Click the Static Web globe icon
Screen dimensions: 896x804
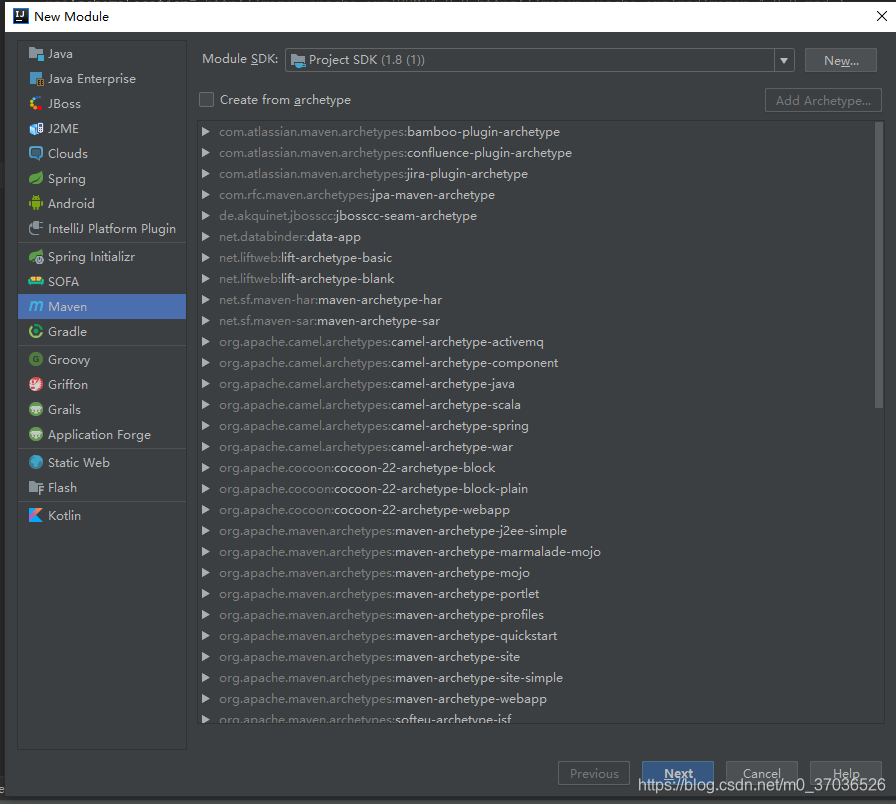point(36,462)
